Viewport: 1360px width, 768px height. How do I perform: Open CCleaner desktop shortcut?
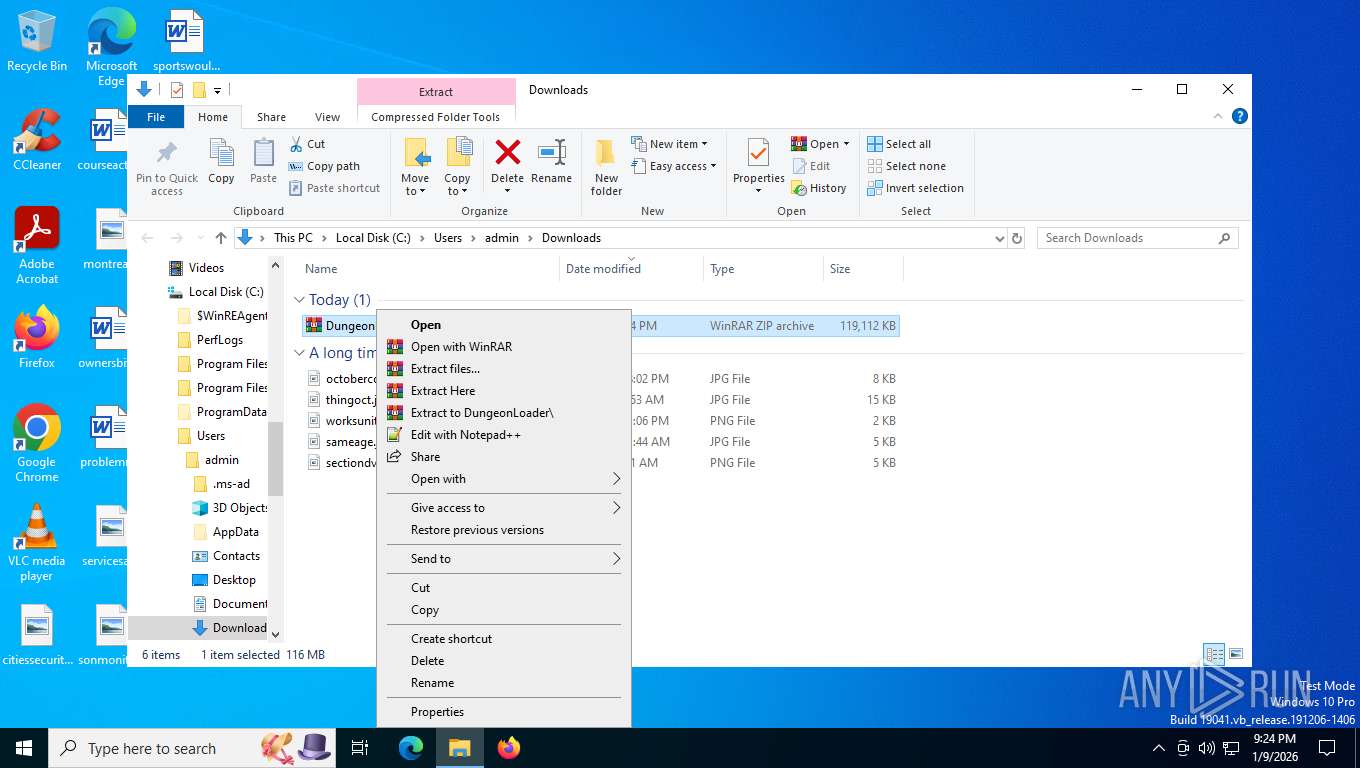click(37, 141)
